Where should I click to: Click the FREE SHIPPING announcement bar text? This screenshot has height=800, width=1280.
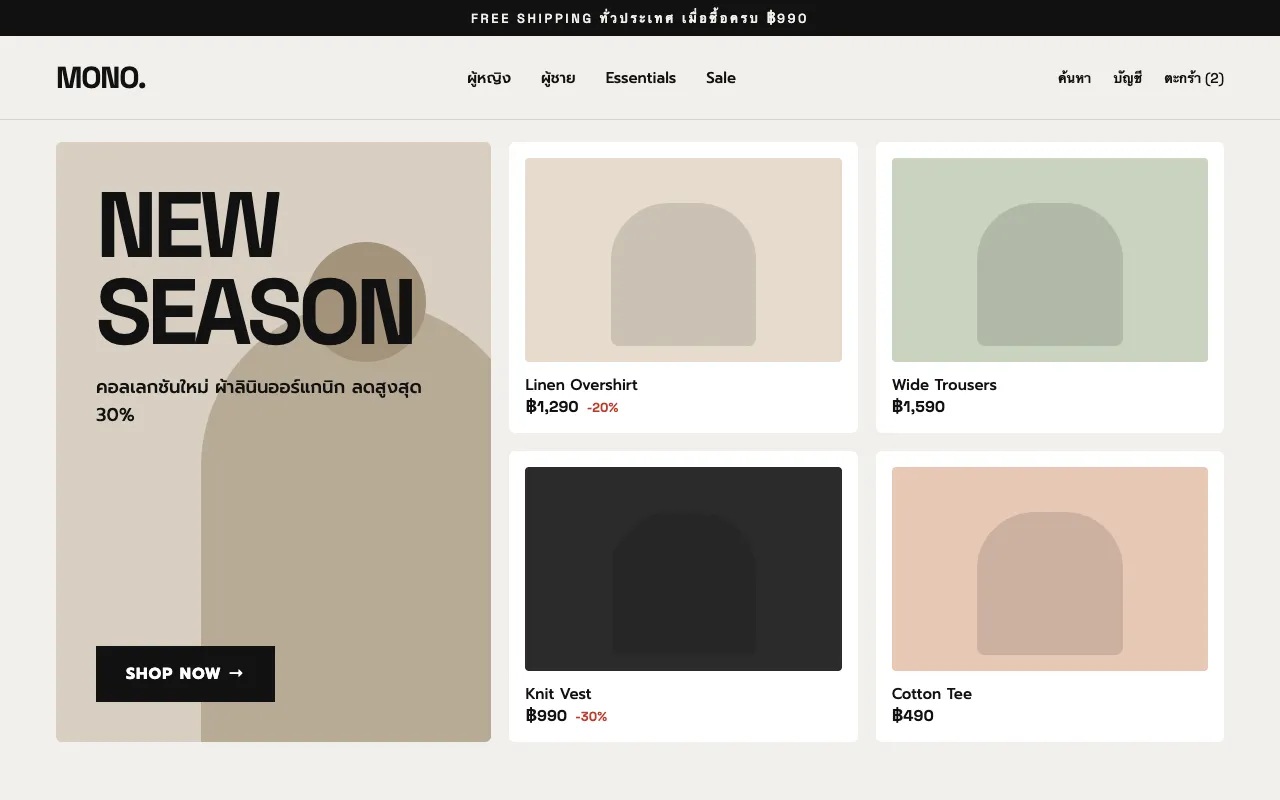click(639, 18)
